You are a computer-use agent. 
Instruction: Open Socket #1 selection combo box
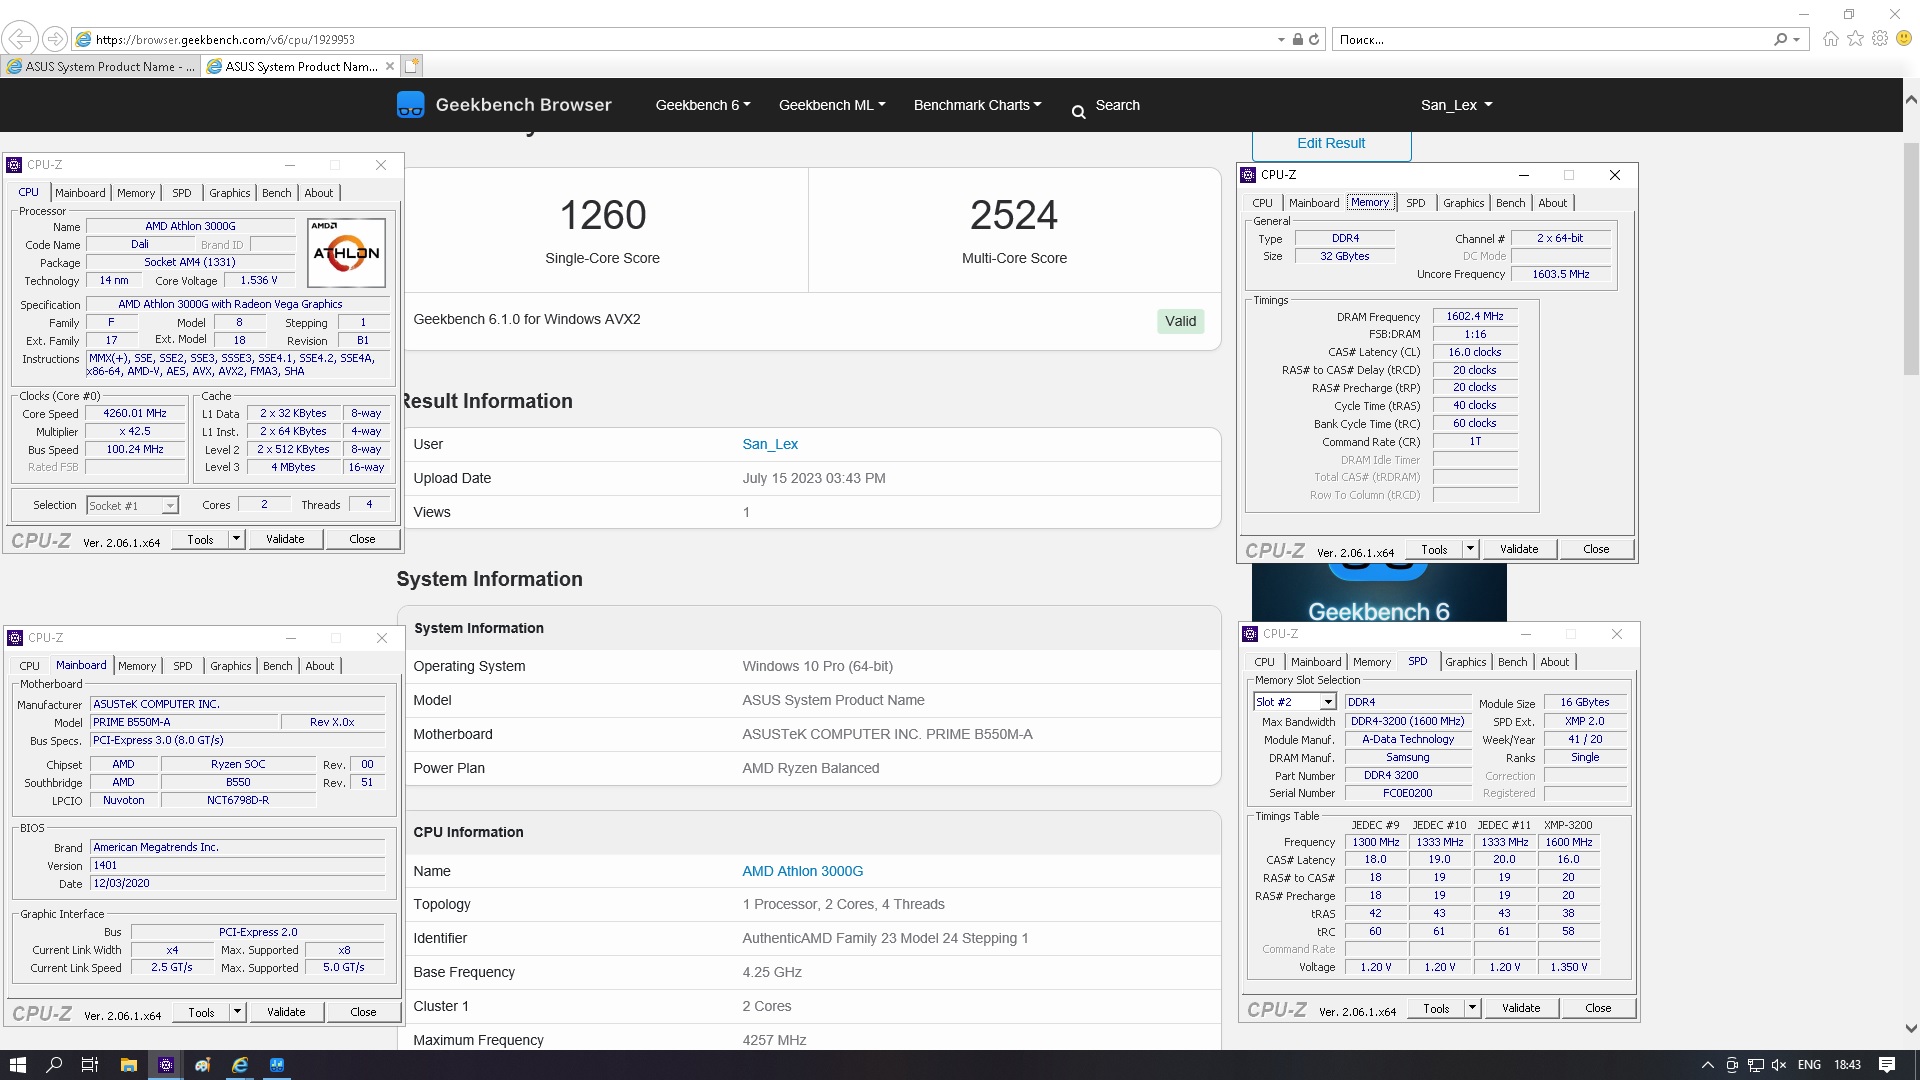click(x=132, y=506)
